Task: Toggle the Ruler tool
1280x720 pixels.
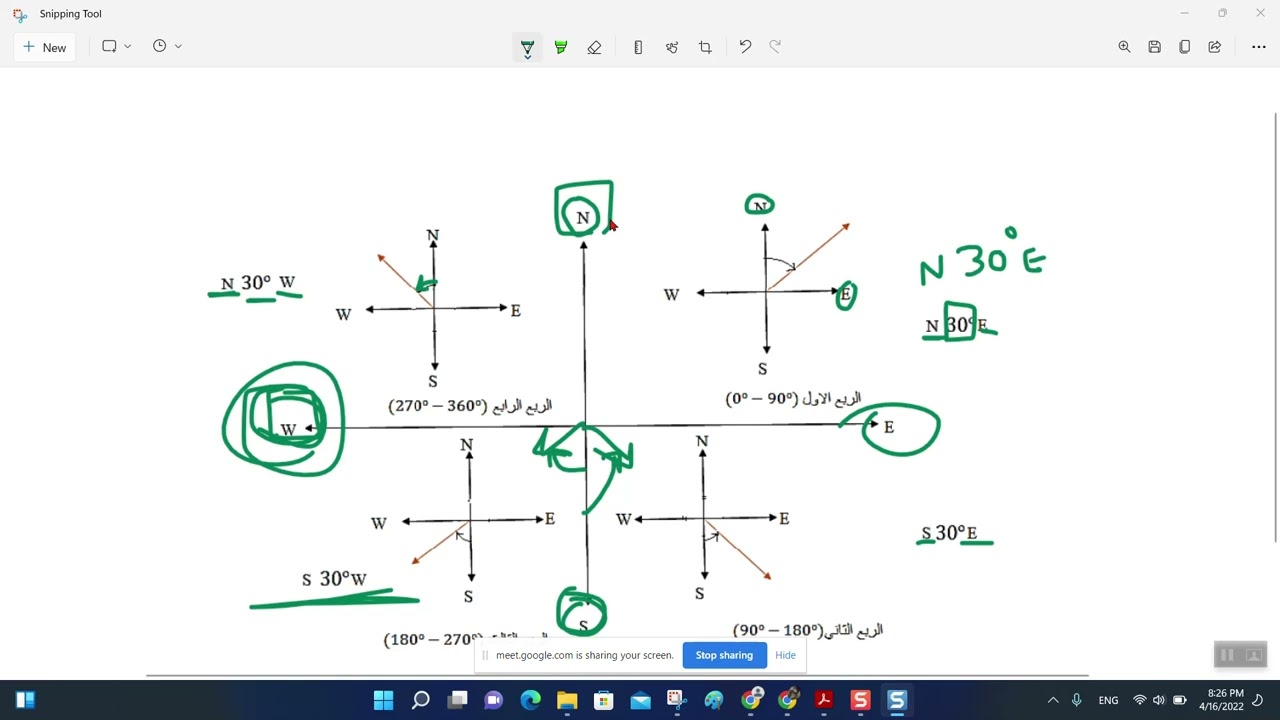Action: point(638,47)
